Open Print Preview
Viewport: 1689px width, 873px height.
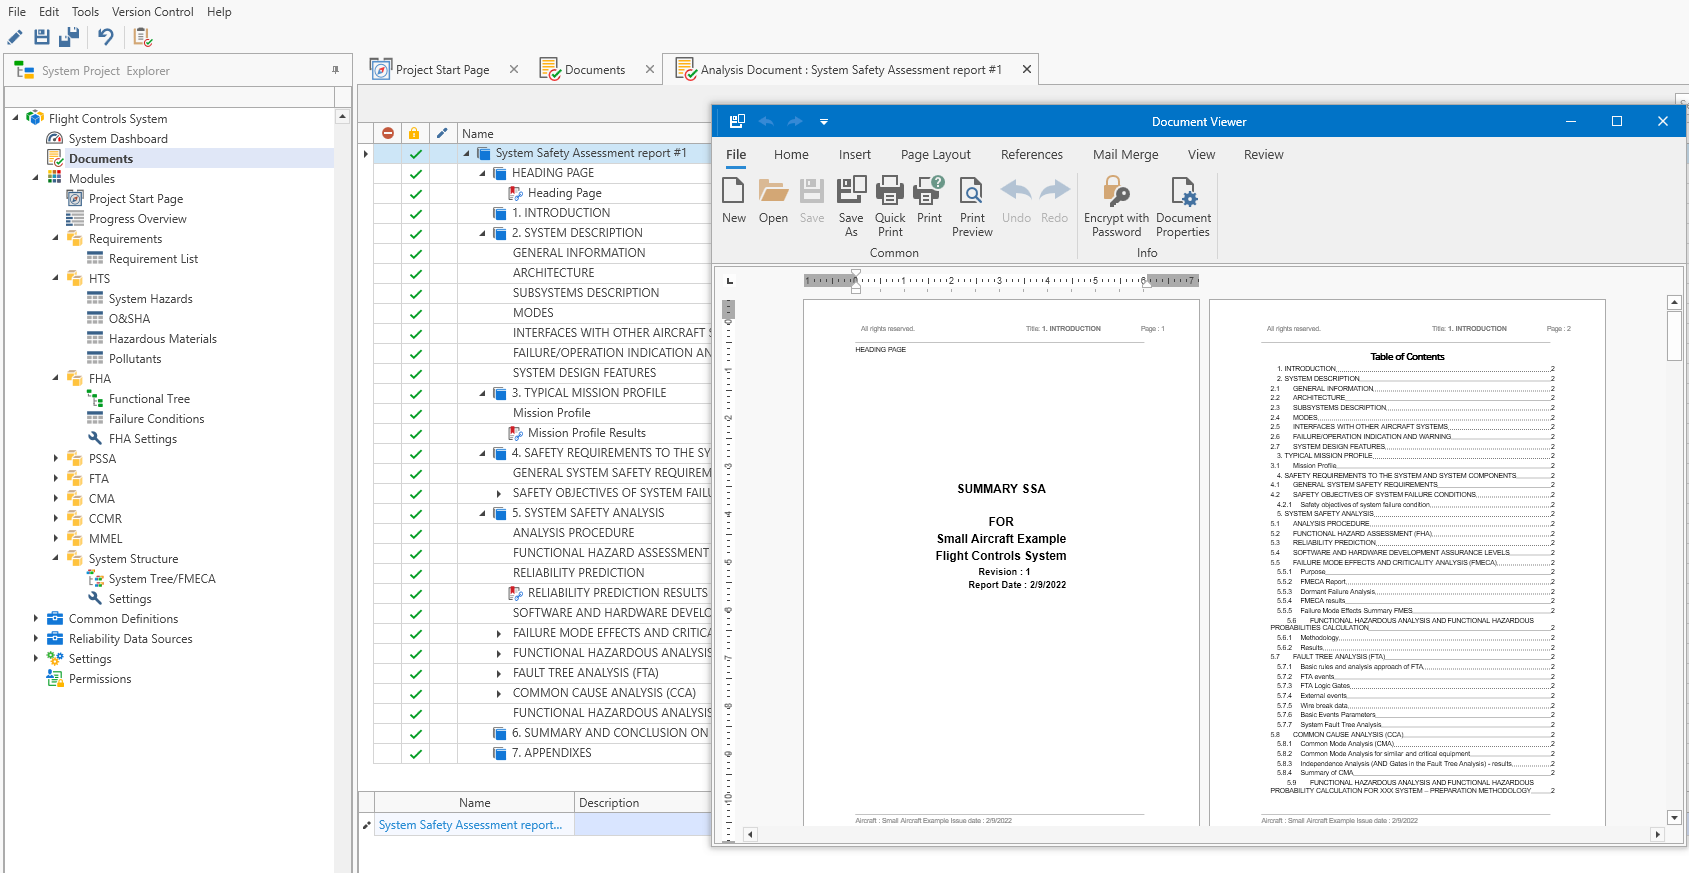pyautogui.click(x=972, y=207)
